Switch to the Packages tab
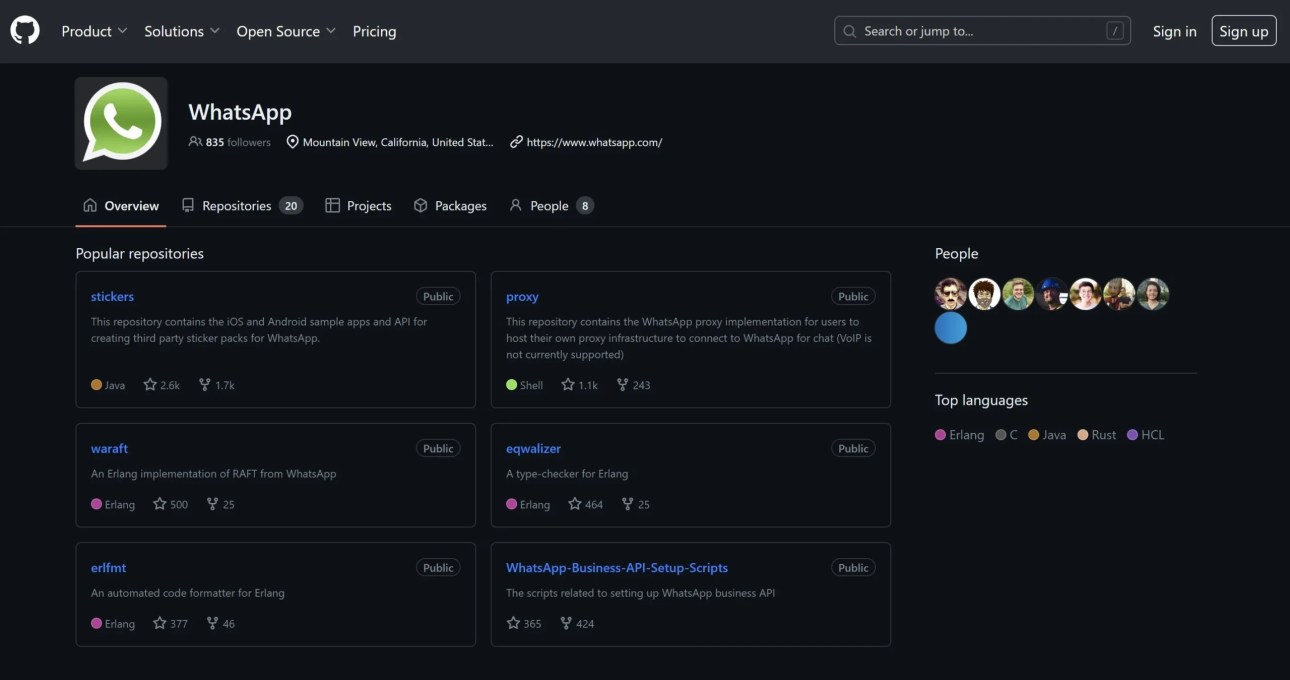 450,206
